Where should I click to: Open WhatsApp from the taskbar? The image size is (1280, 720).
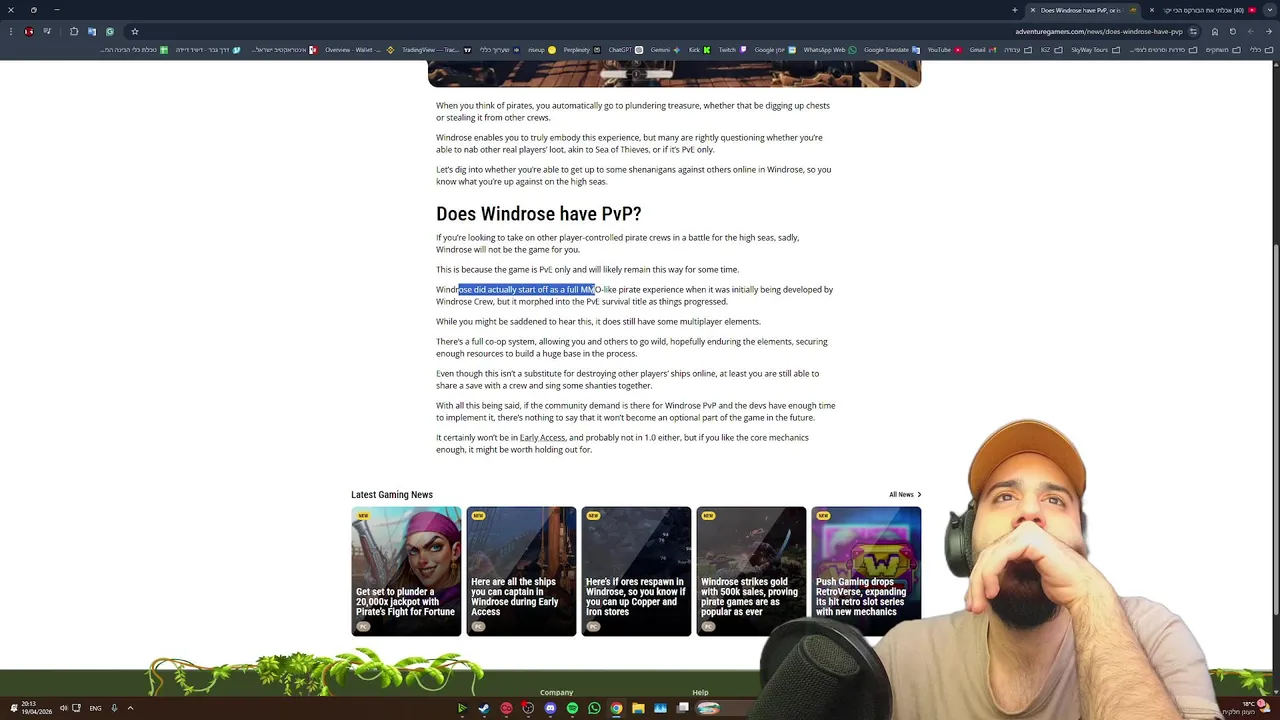pyautogui.click(x=594, y=708)
